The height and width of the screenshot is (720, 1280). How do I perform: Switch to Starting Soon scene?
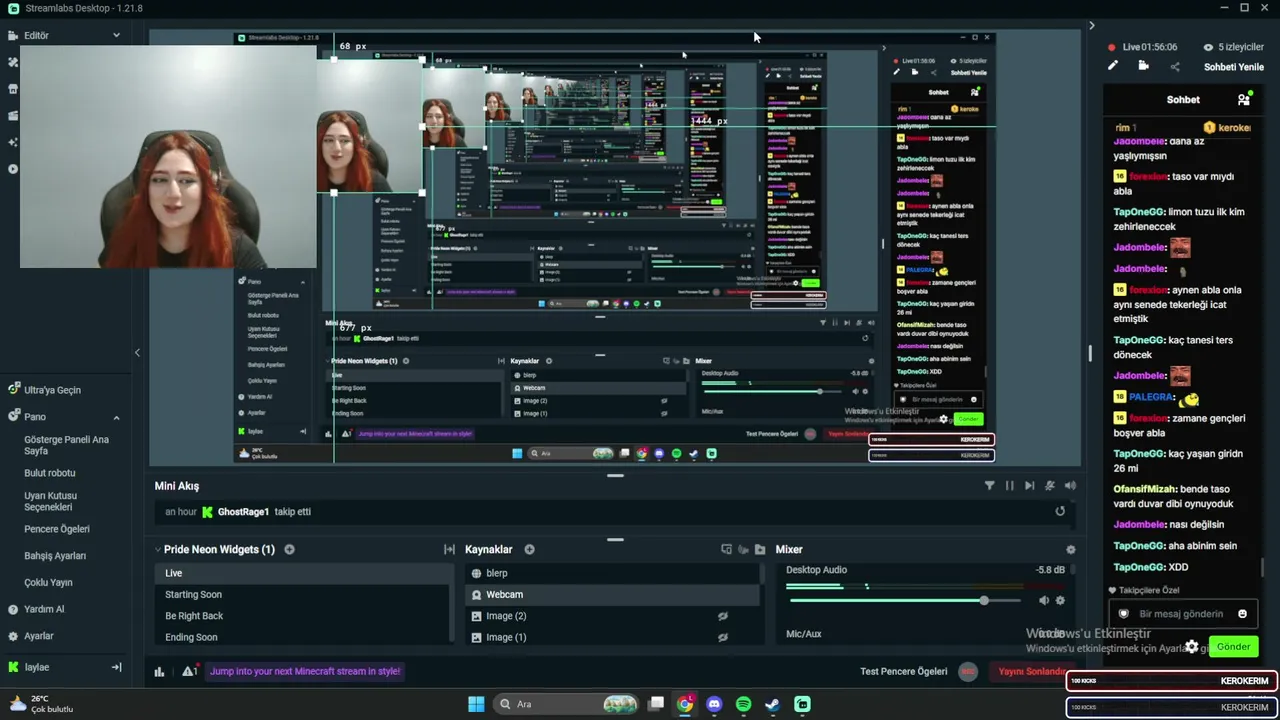pos(303,594)
